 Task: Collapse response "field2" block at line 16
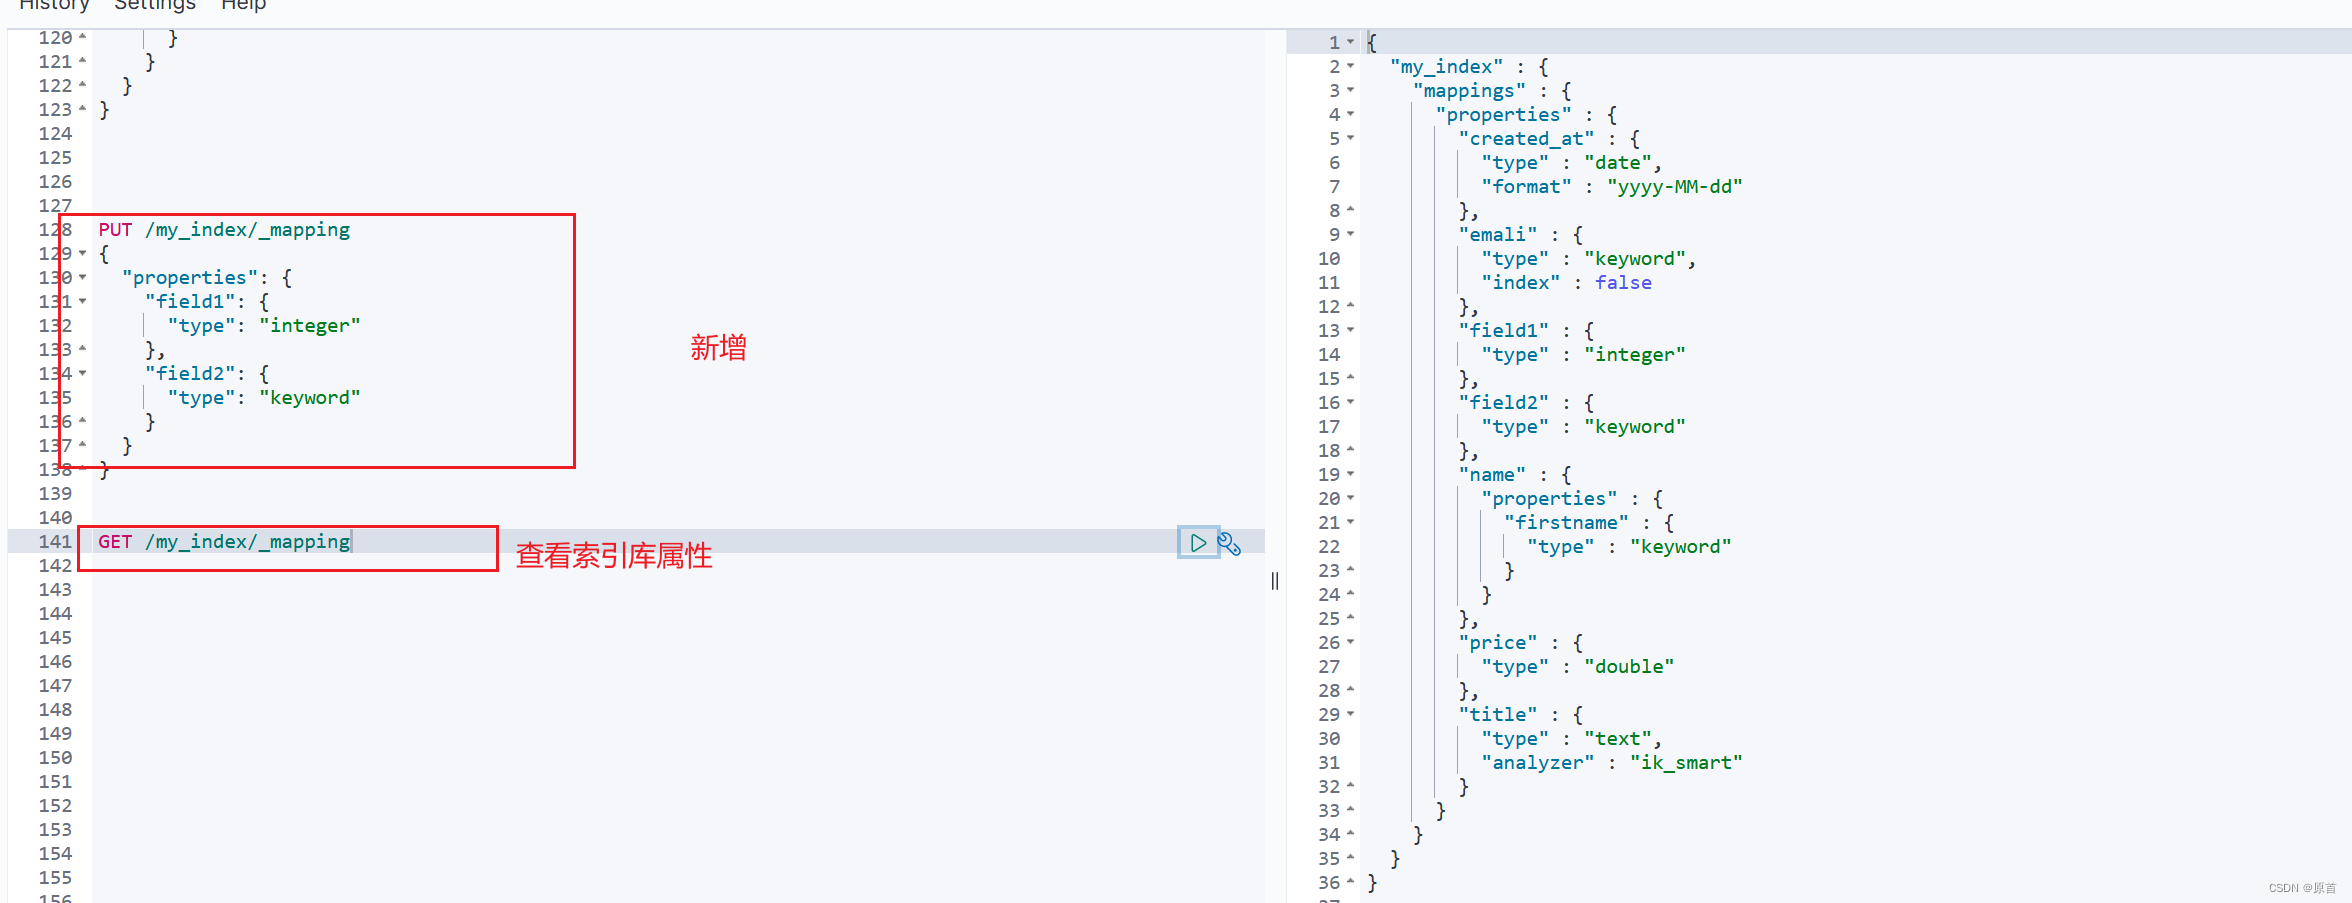(1350, 402)
